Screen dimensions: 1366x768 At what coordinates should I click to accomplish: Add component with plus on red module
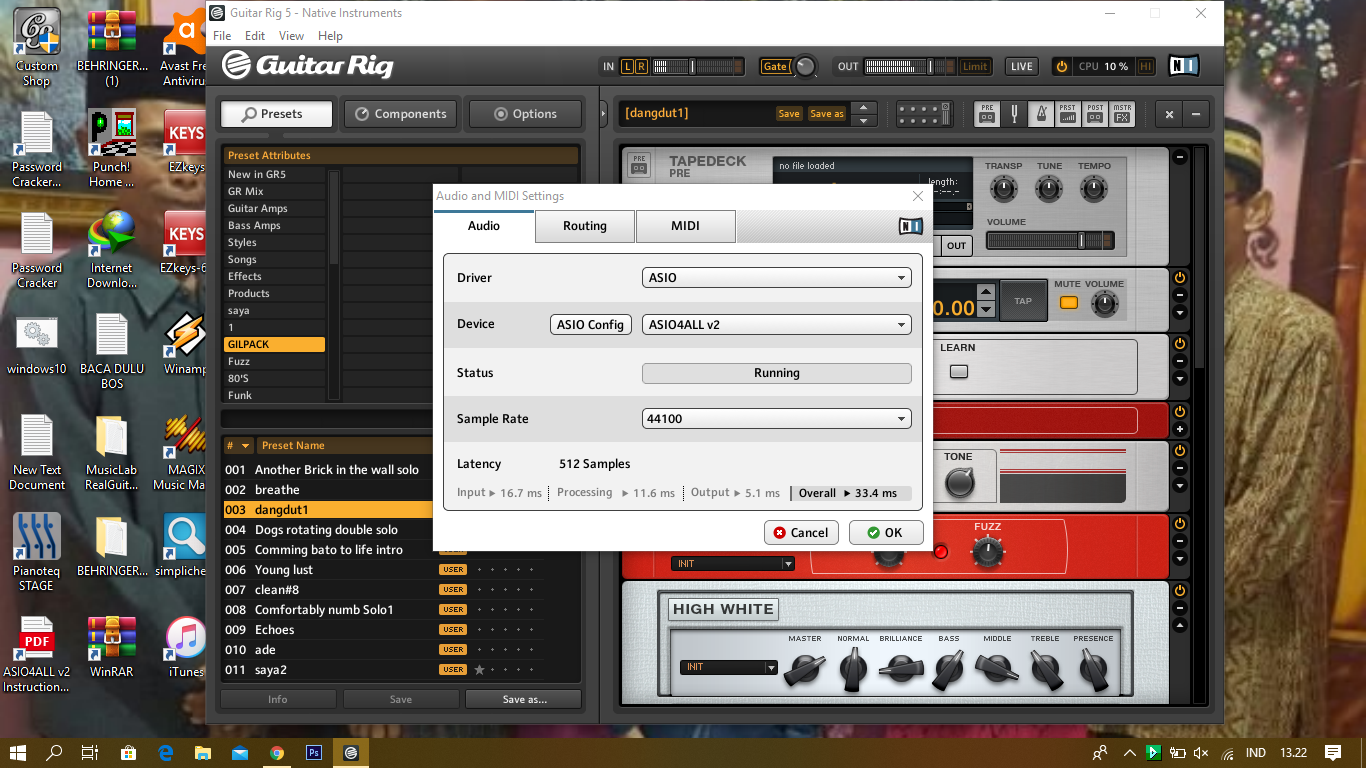pyautogui.click(x=1179, y=429)
